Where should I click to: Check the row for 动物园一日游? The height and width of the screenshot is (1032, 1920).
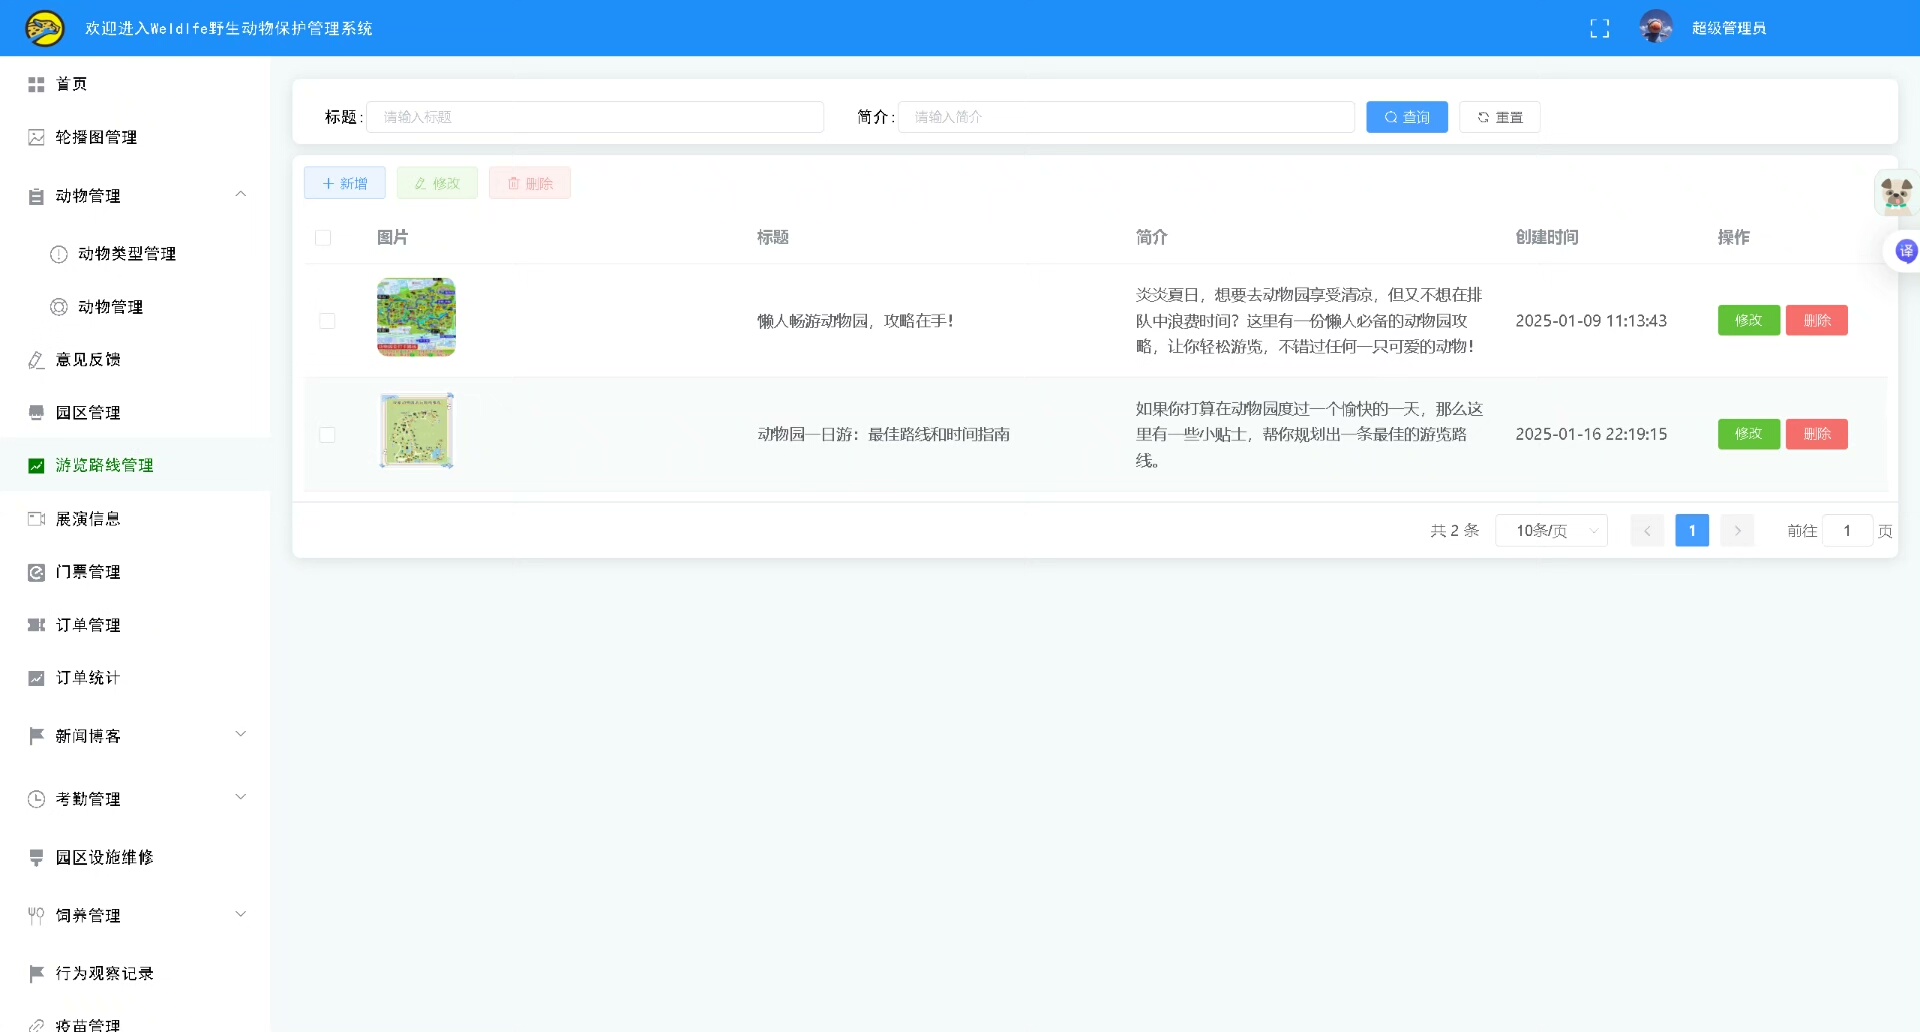pos(327,435)
